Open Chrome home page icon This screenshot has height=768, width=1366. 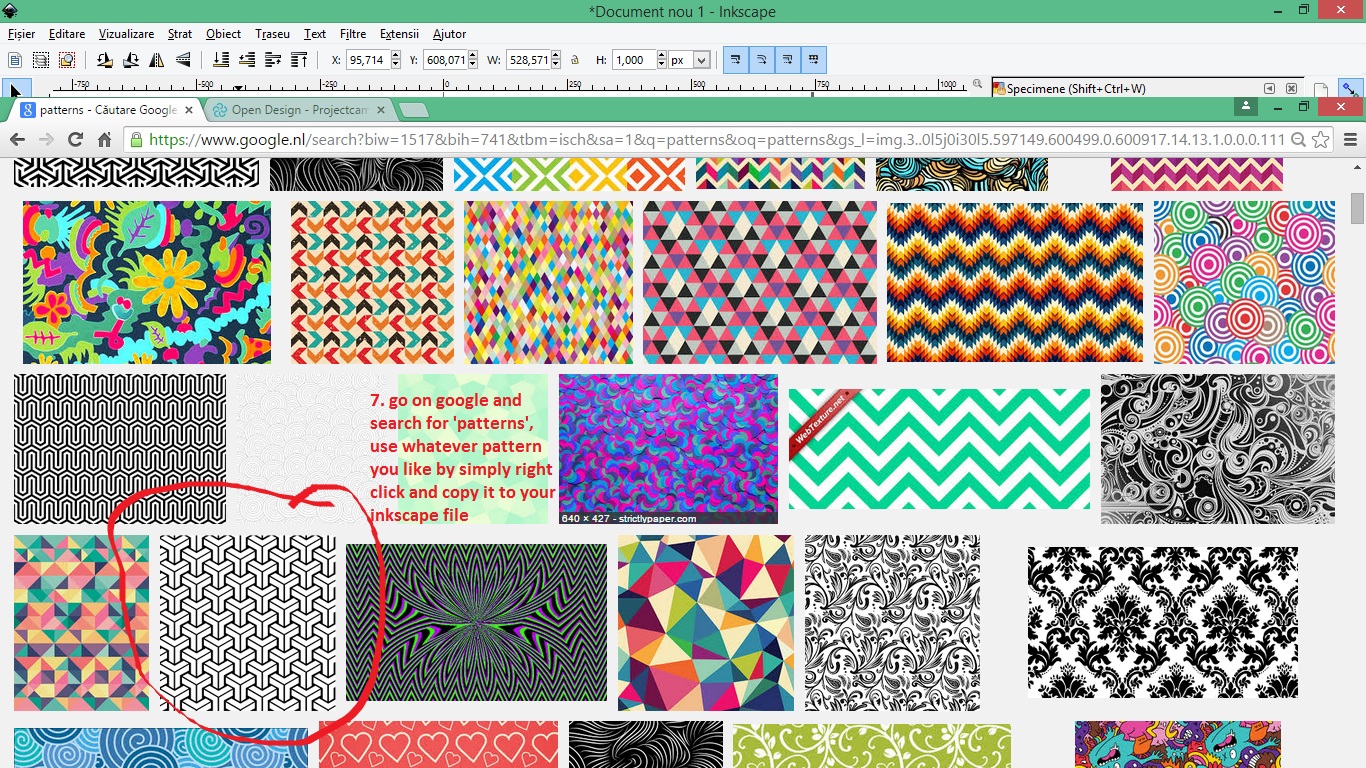pos(104,140)
